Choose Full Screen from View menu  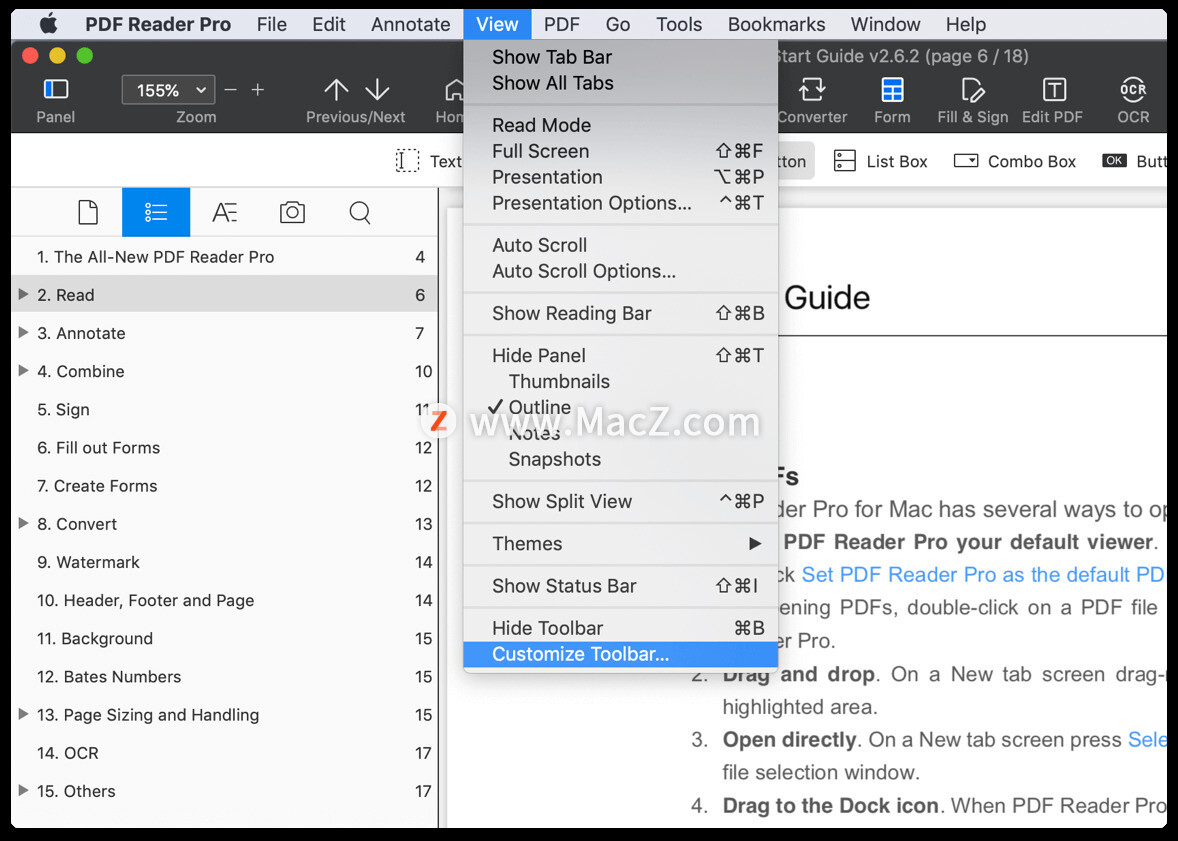coord(621,151)
